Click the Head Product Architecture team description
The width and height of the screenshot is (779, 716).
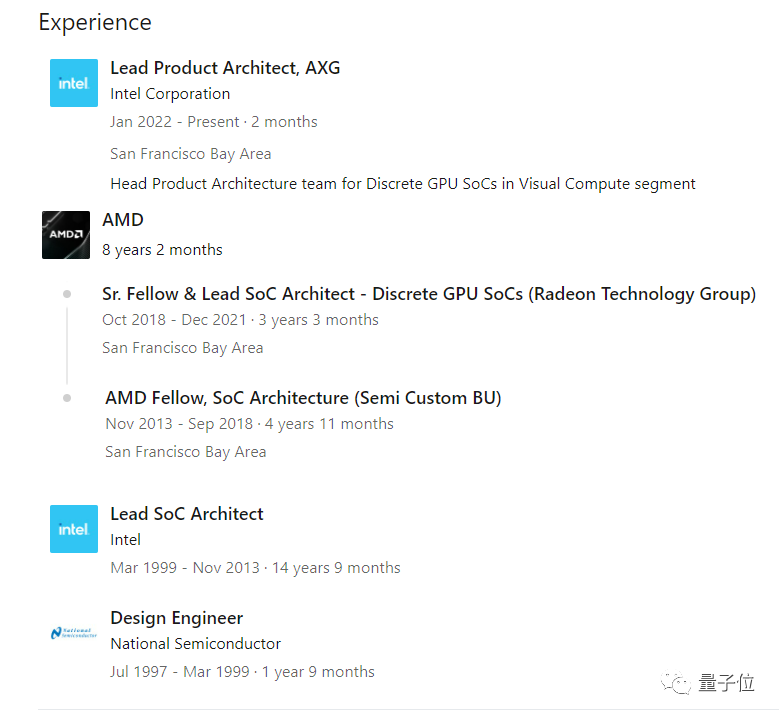point(402,184)
